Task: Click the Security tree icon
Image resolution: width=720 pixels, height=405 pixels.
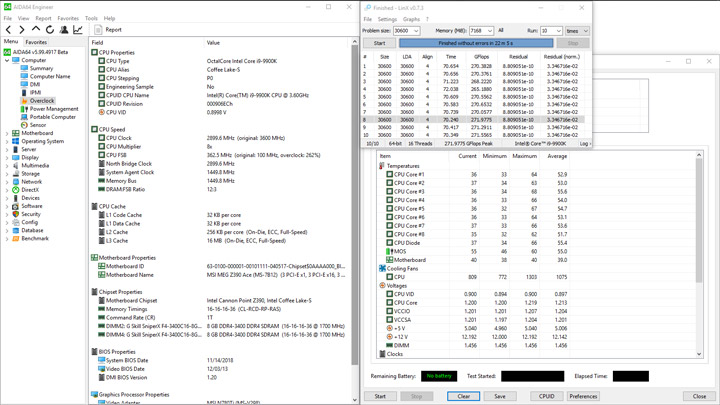Action: click(x=16, y=214)
